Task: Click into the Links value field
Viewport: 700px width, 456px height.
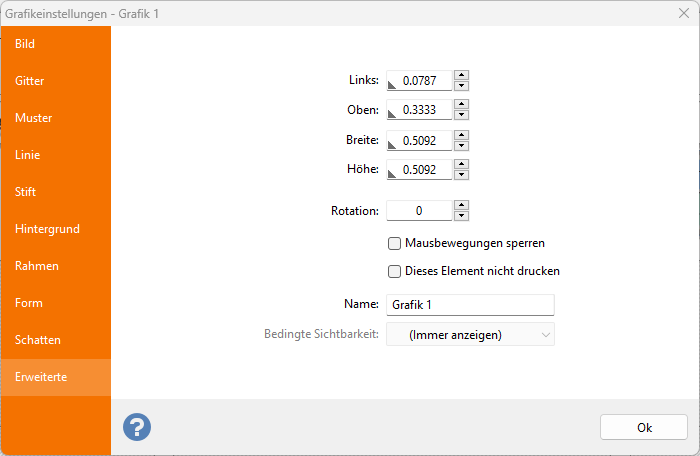Action: tap(423, 81)
